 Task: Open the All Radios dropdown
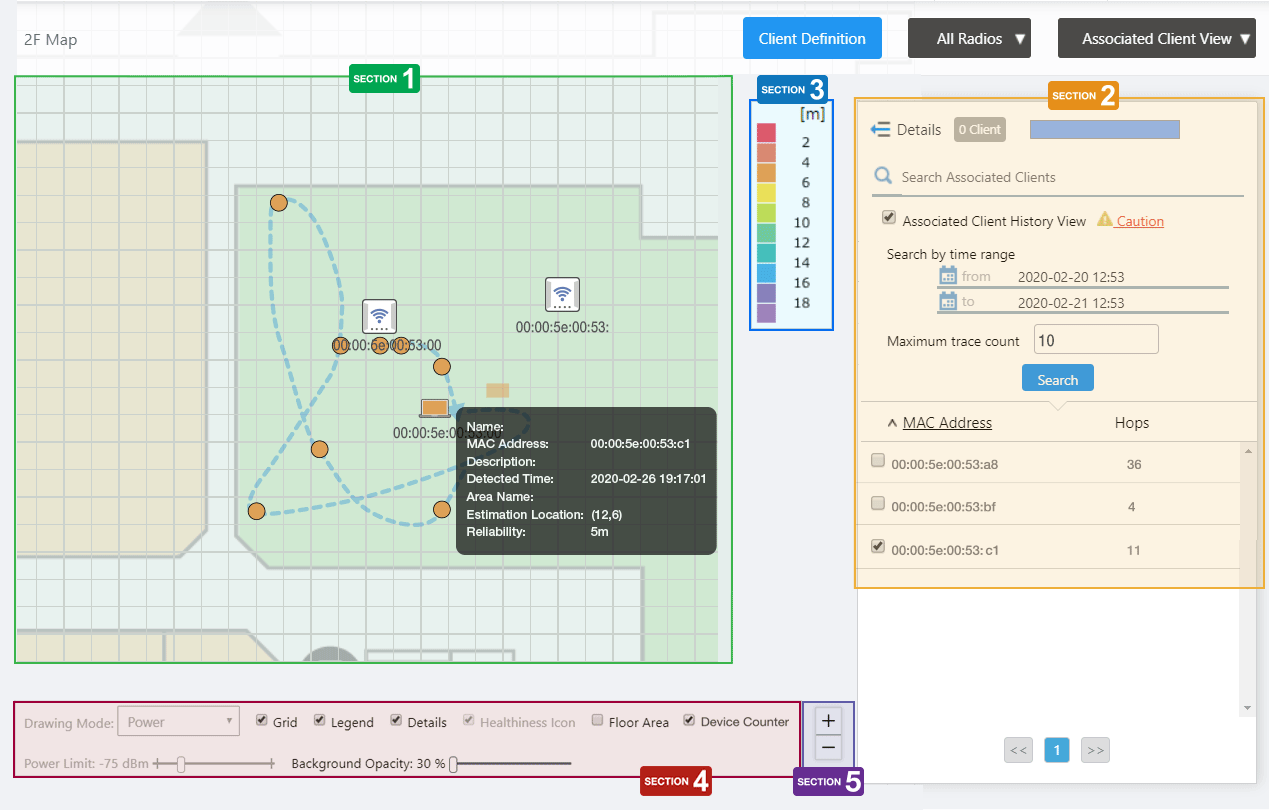pos(968,39)
